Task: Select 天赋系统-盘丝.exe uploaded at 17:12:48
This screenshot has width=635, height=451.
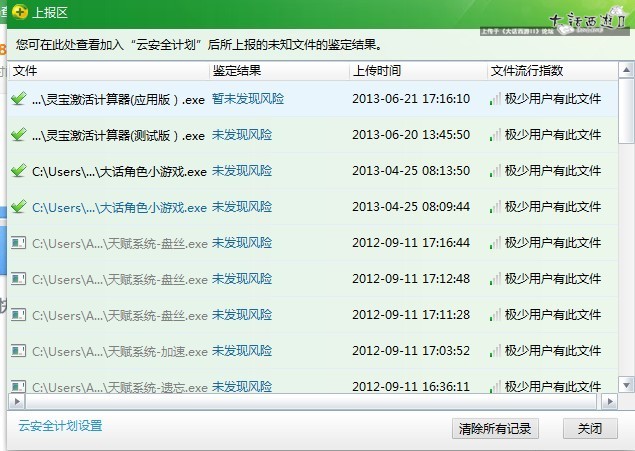Action: (x=120, y=279)
